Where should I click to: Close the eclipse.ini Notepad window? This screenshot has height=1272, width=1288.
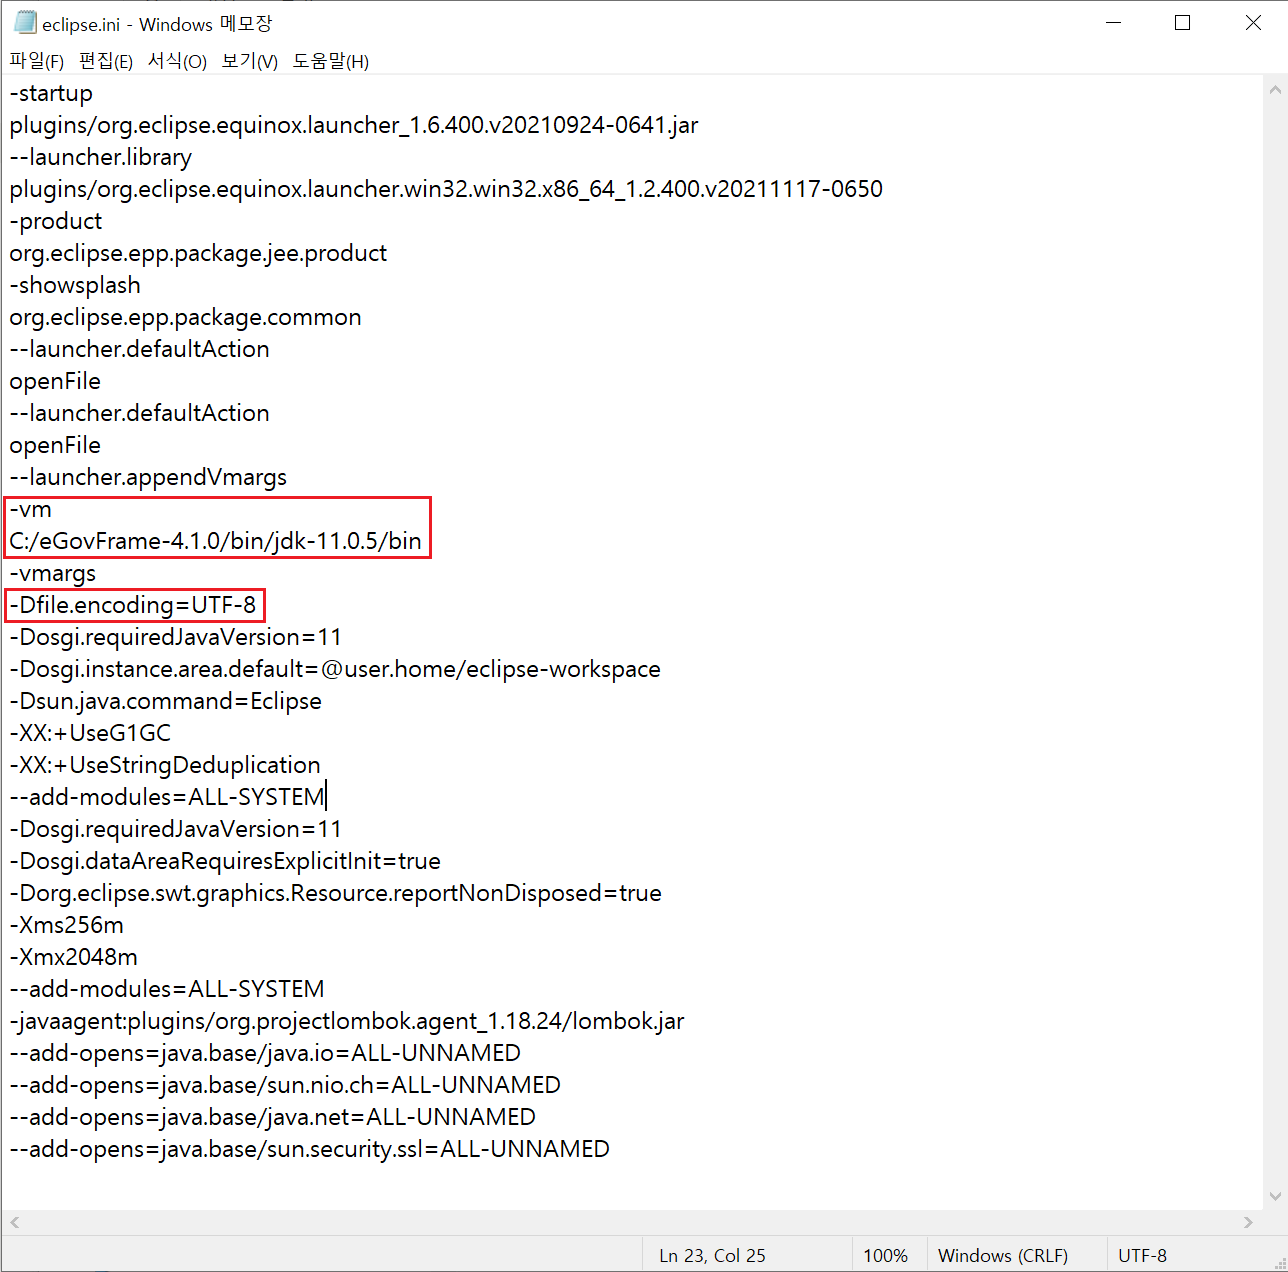coord(1252,23)
